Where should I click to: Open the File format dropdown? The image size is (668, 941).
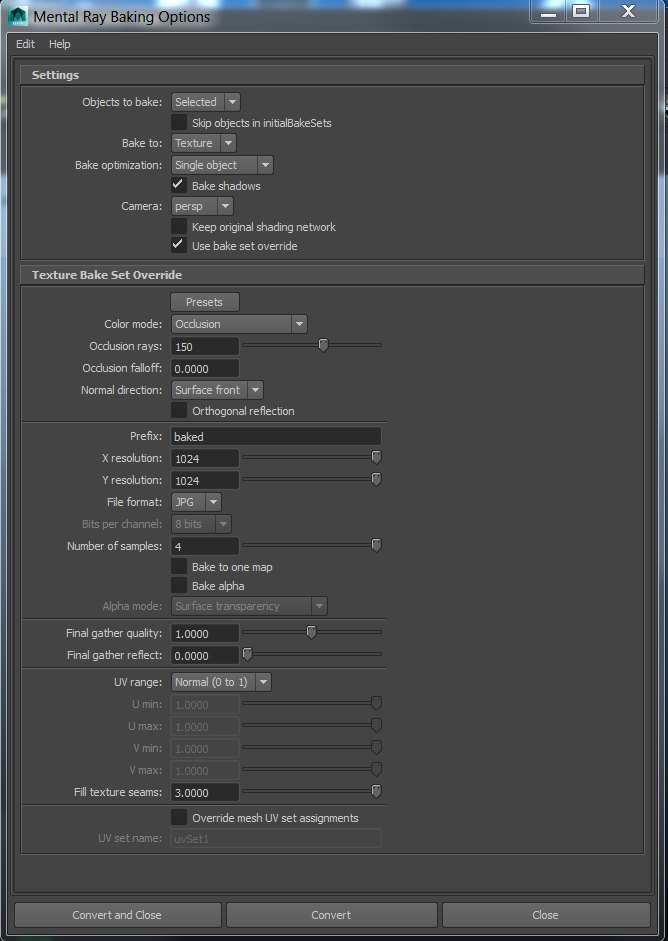[196, 502]
